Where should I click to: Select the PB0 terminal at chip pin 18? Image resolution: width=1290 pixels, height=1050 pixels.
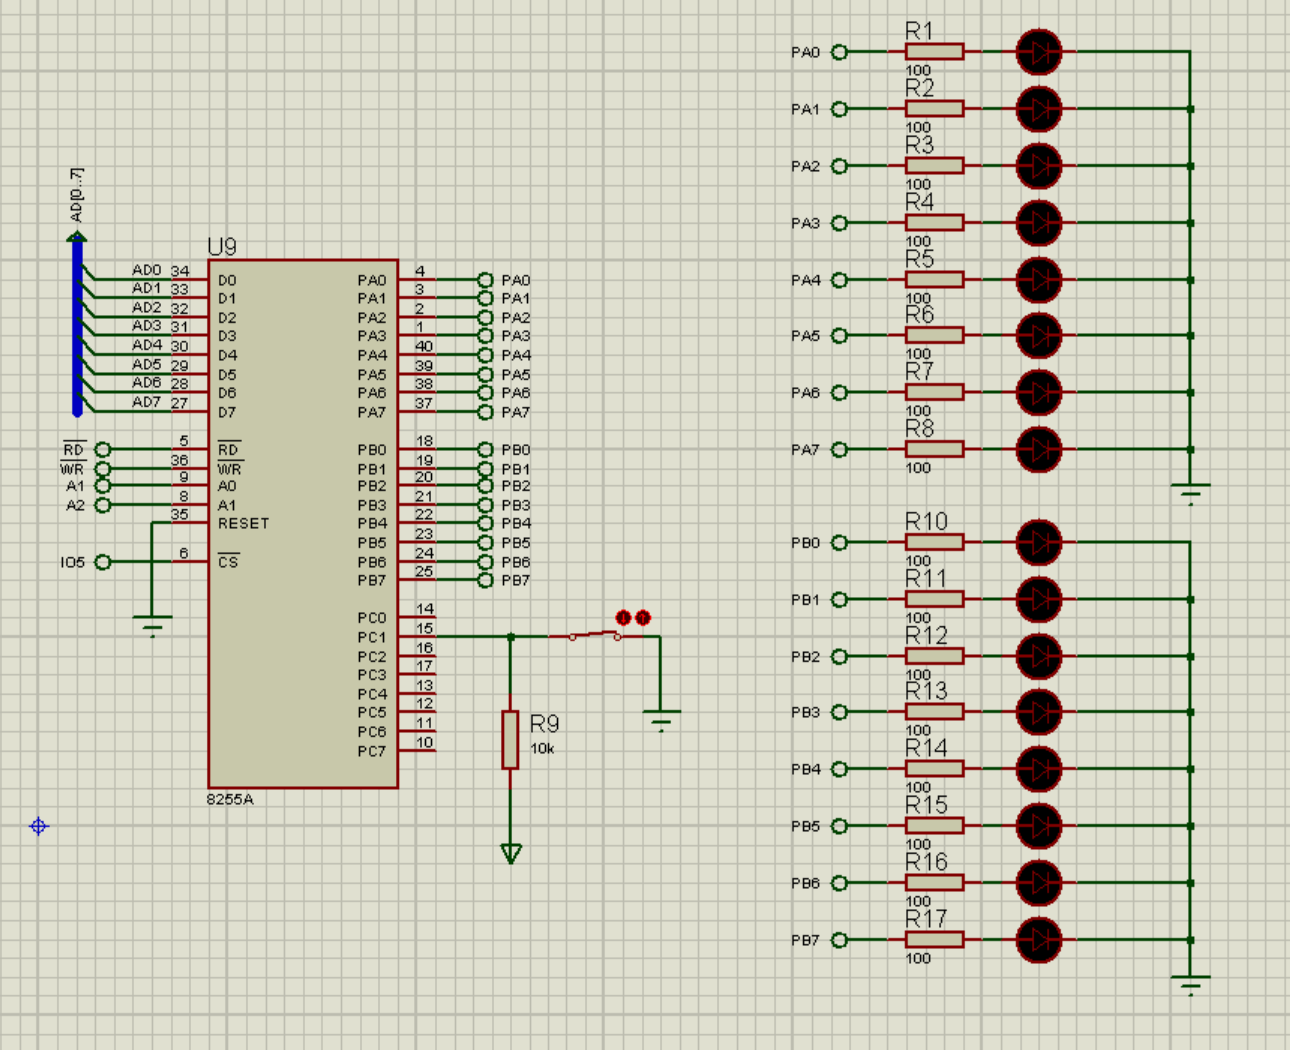click(x=485, y=450)
